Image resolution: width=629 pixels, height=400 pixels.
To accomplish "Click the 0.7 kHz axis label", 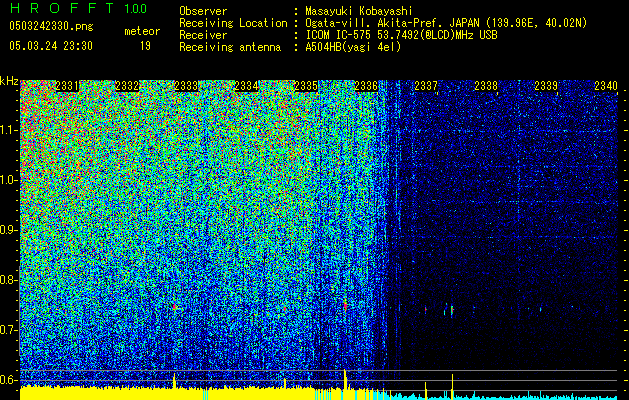I will point(9,330).
